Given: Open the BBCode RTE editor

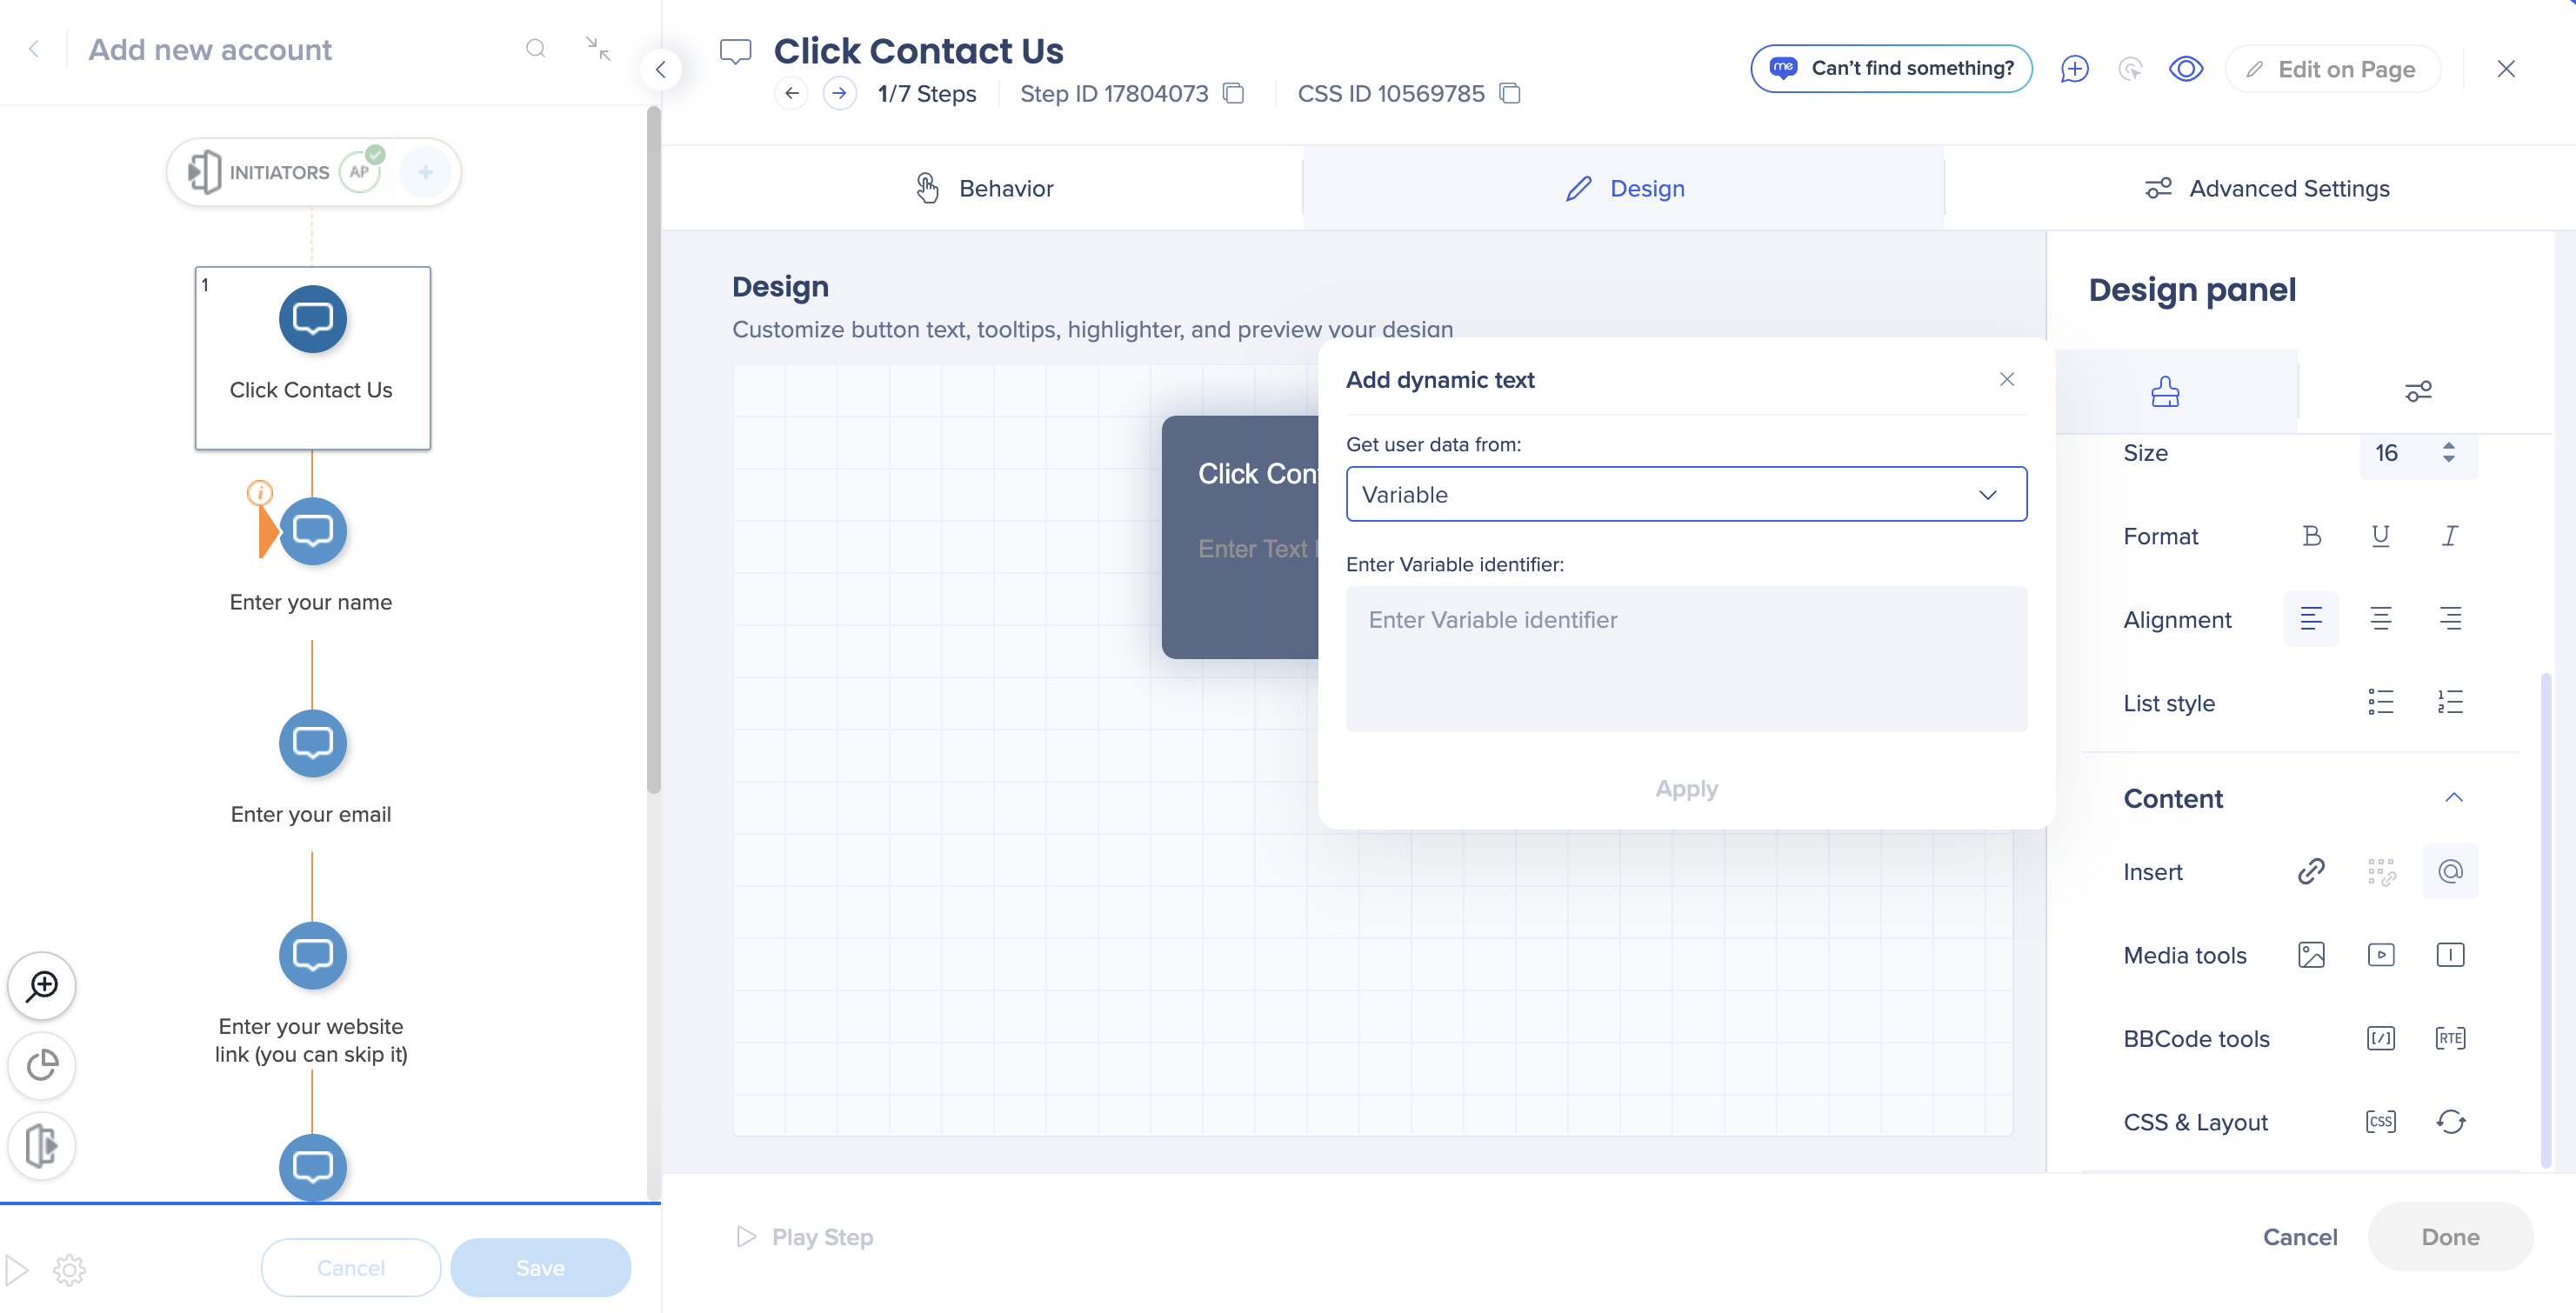Looking at the screenshot, I should 2450,1038.
